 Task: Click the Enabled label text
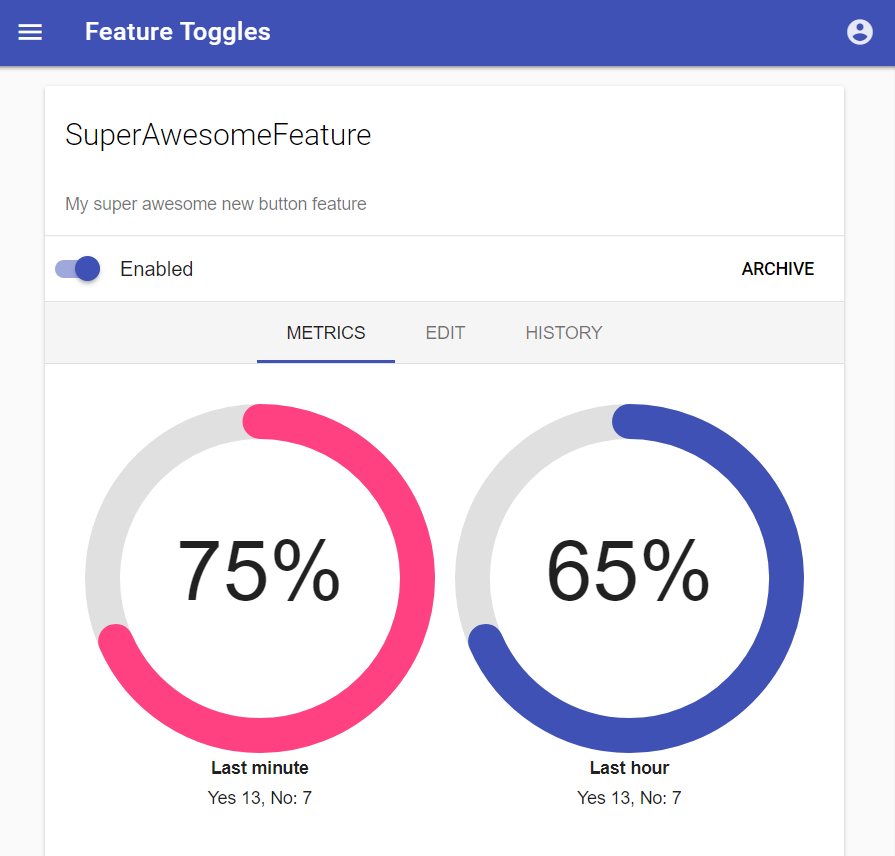[156, 269]
